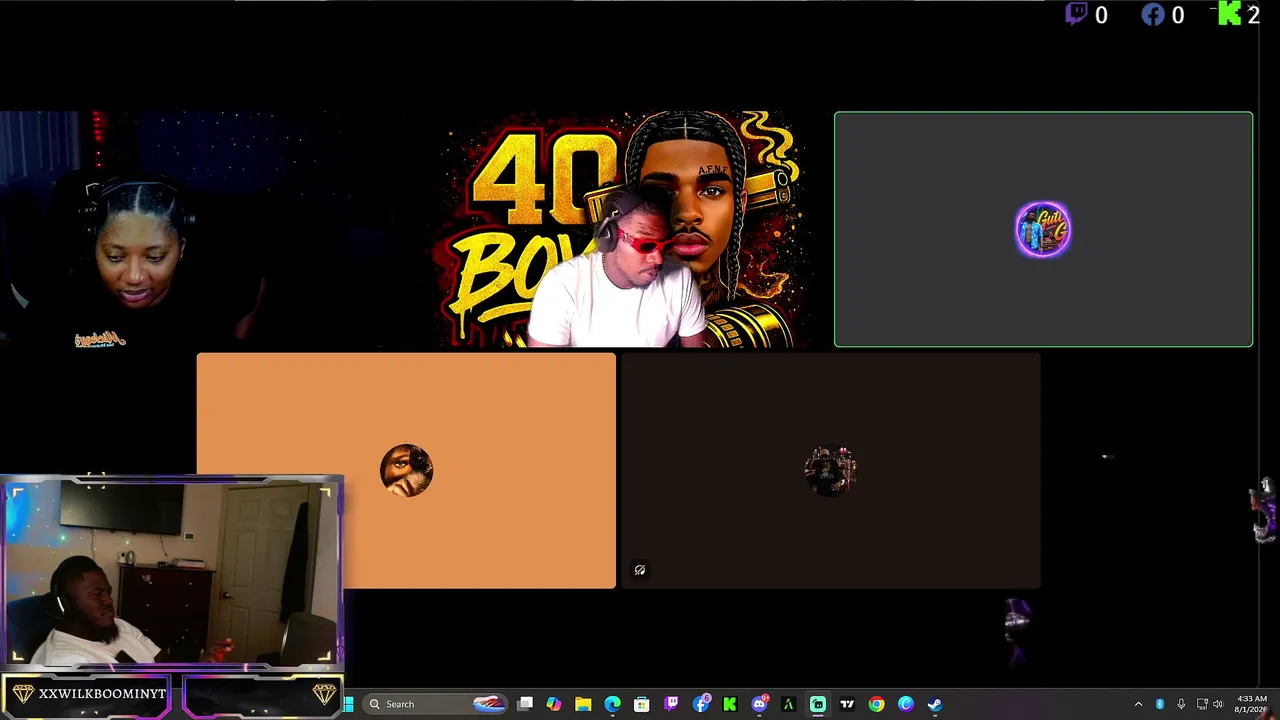Click the microphone tray icon
Screen dimensions: 1280x720
(1181, 704)
